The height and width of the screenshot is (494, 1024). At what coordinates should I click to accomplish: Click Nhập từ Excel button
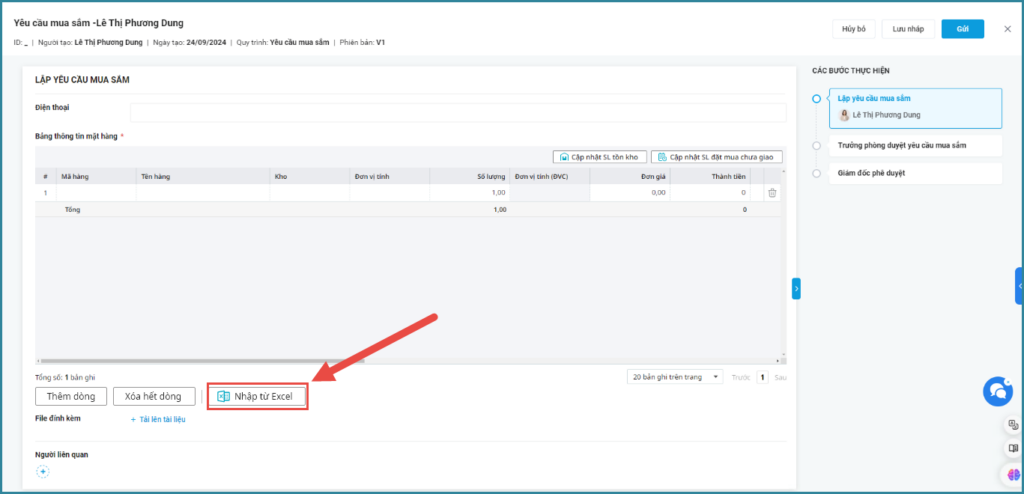[258, 397]
